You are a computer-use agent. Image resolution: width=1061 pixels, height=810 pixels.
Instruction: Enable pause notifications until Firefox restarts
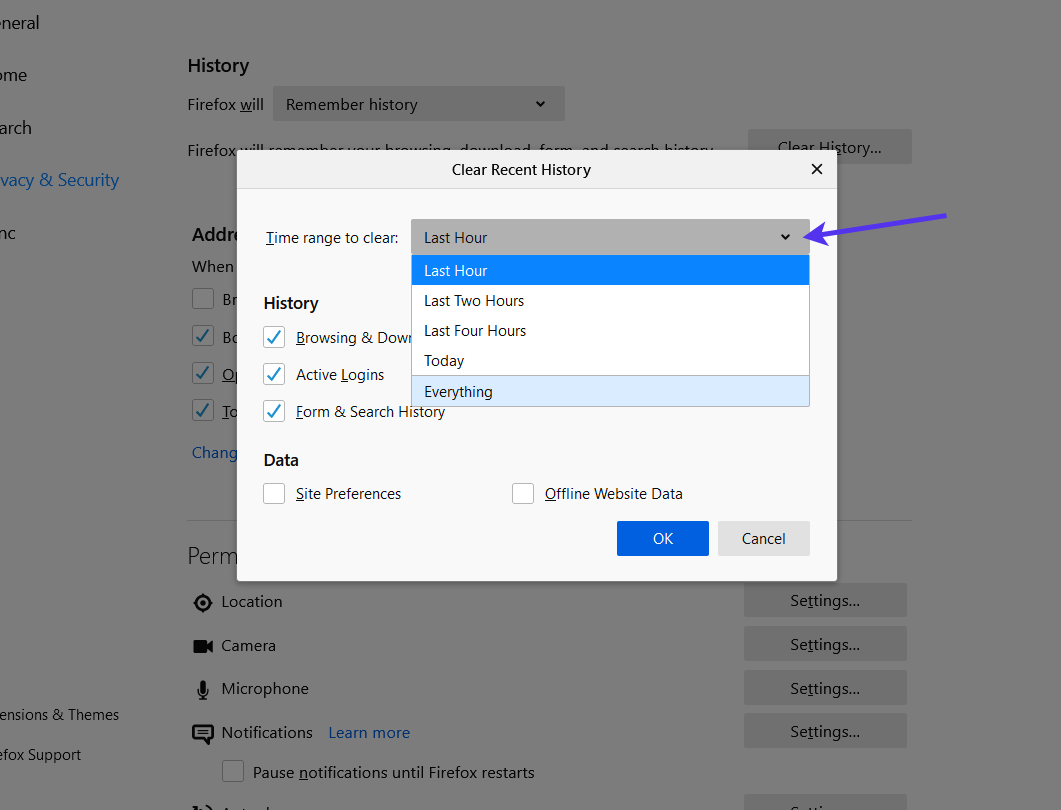[233, 771]
